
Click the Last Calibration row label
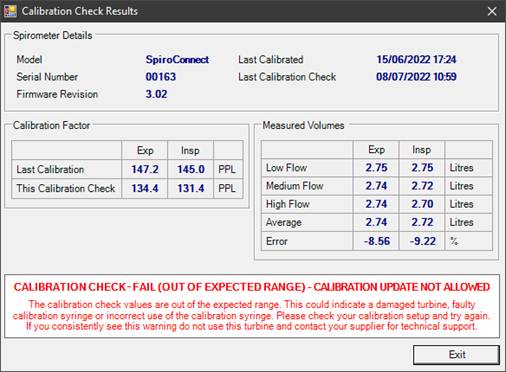50,169
